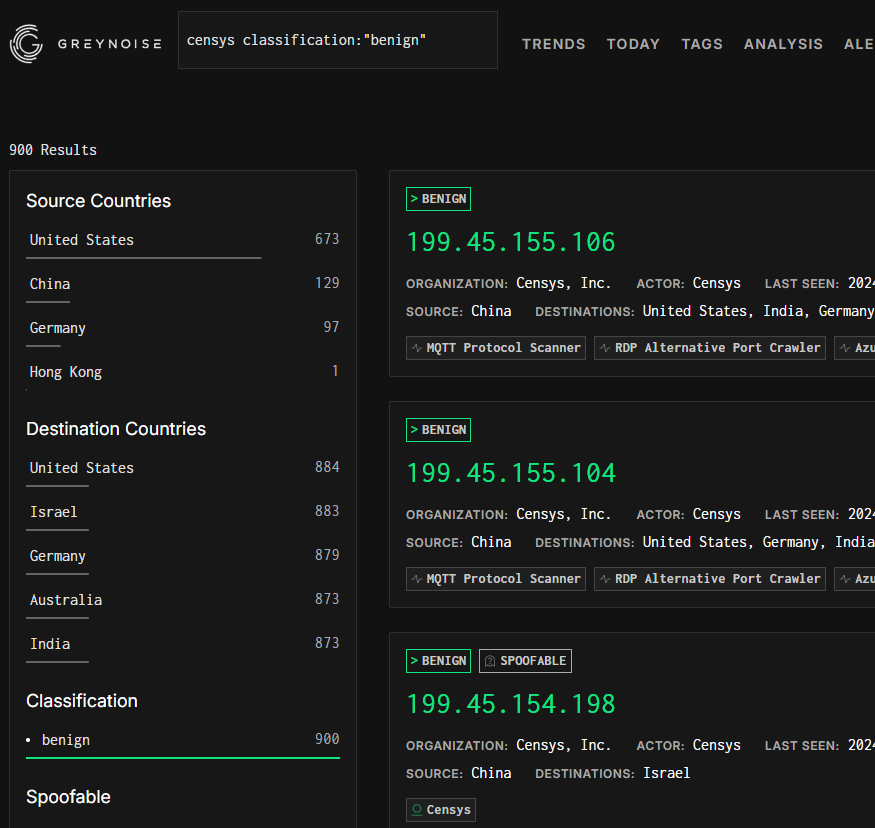Click the 'Source Countries' heading
This screenshot has height=828, width=875.
tap(98, 201)
